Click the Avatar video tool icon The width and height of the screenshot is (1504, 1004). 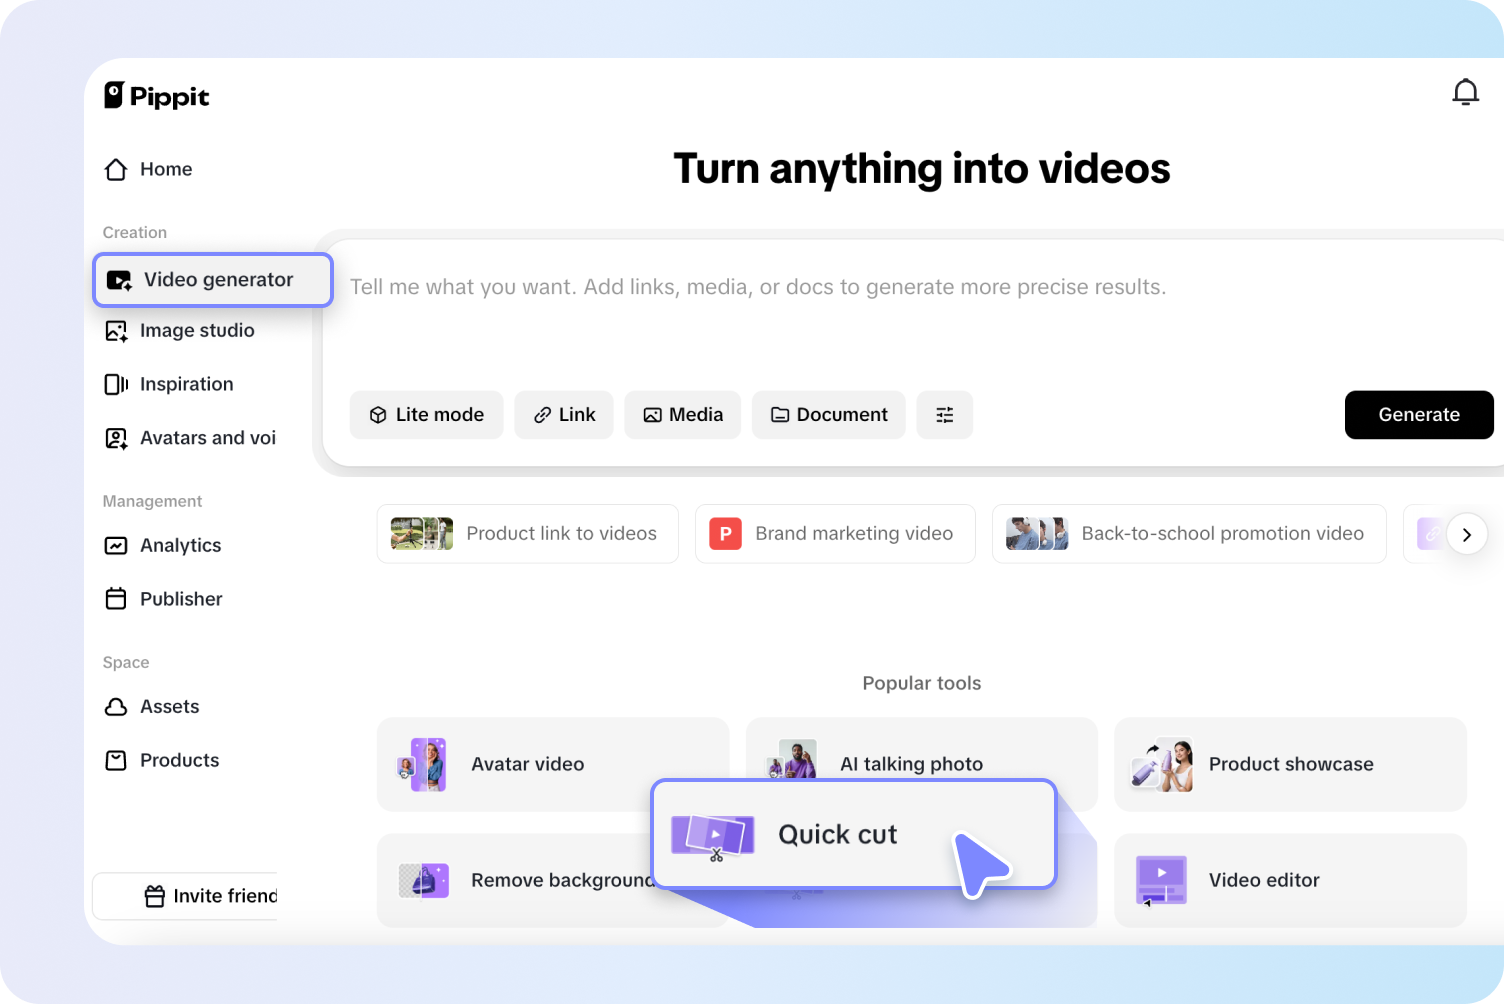tap(423, 764)
